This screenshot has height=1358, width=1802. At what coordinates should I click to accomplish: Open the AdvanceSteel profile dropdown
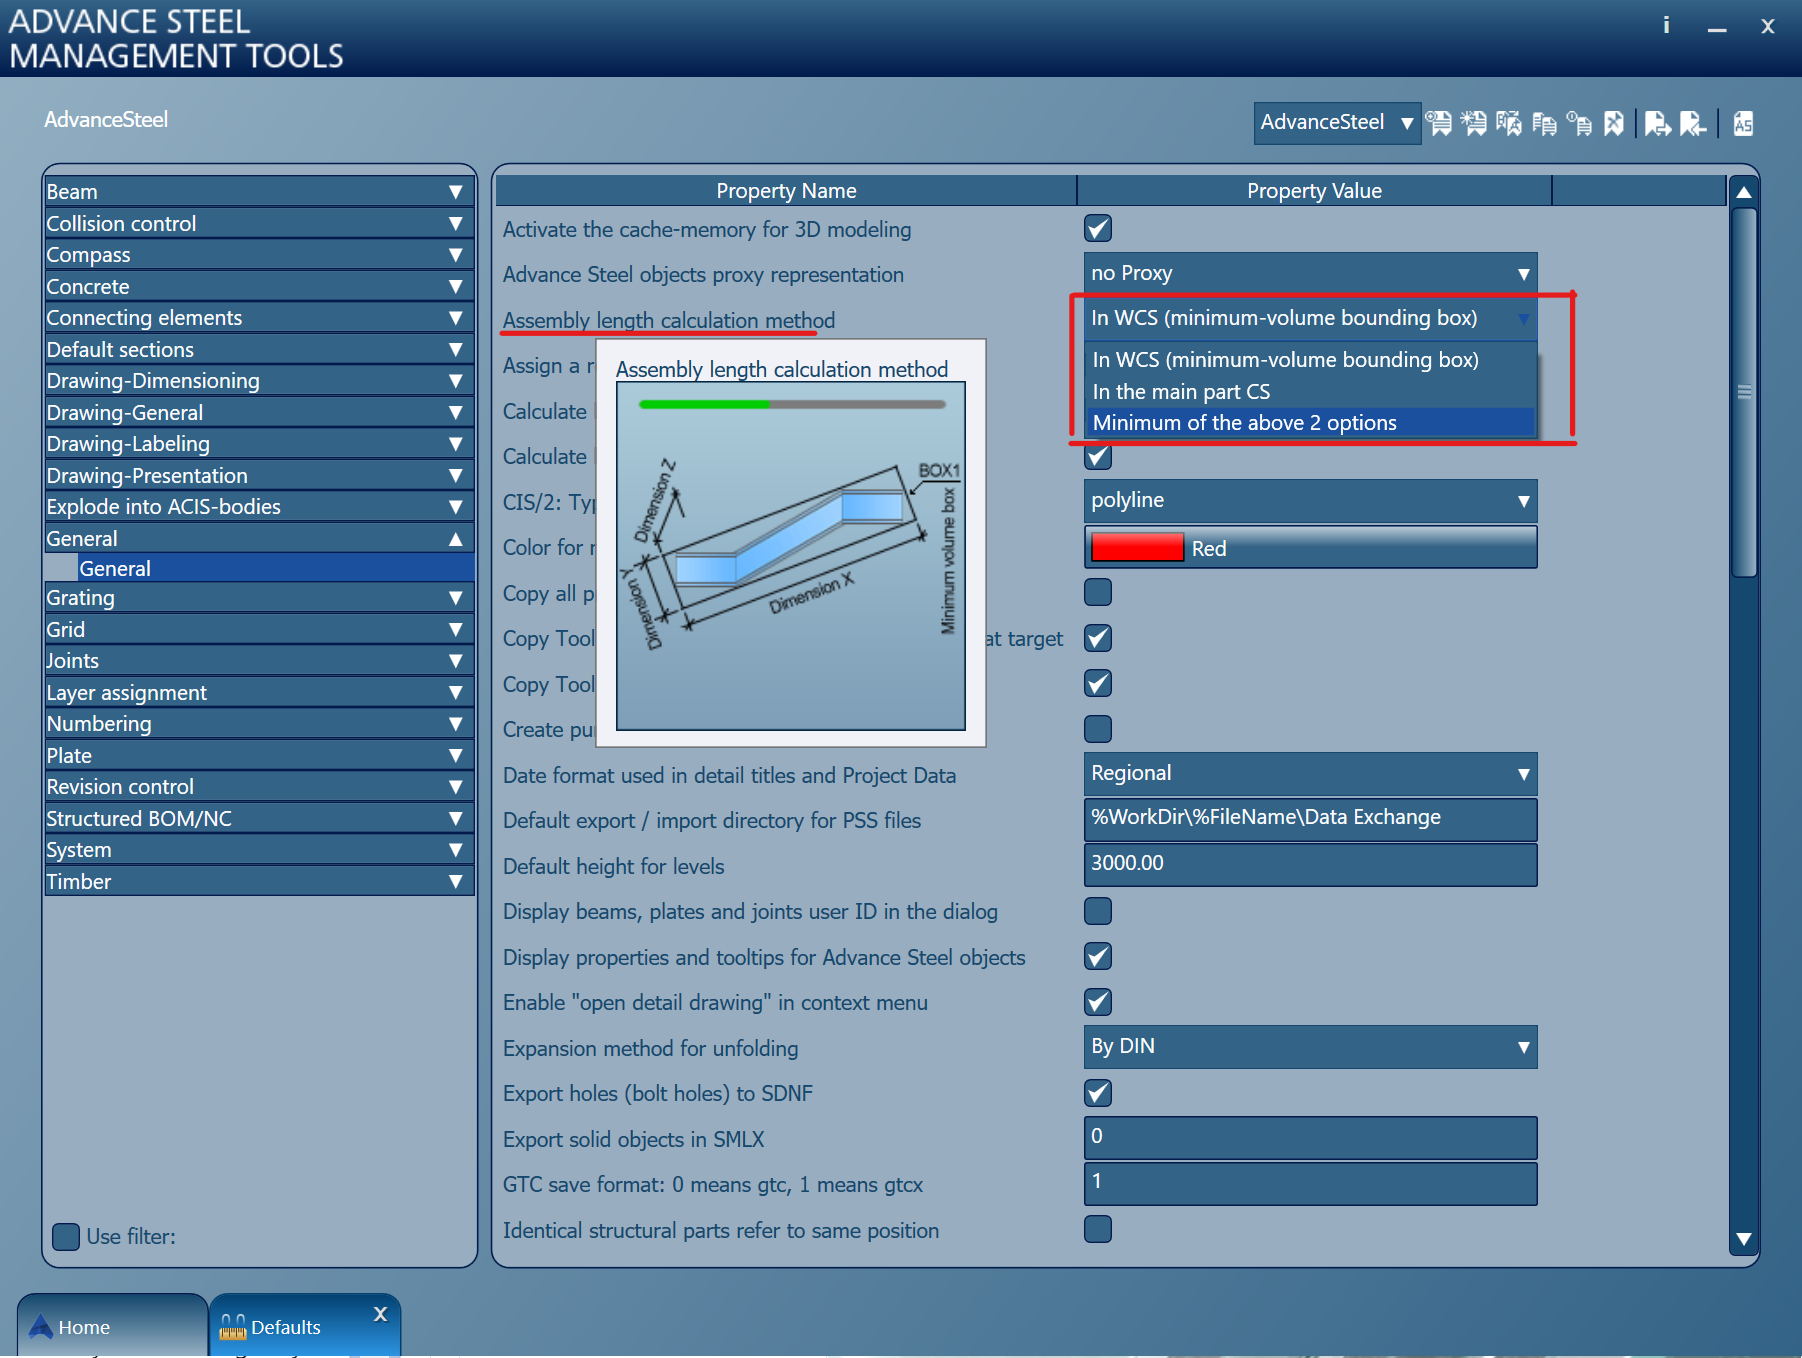1337,123
